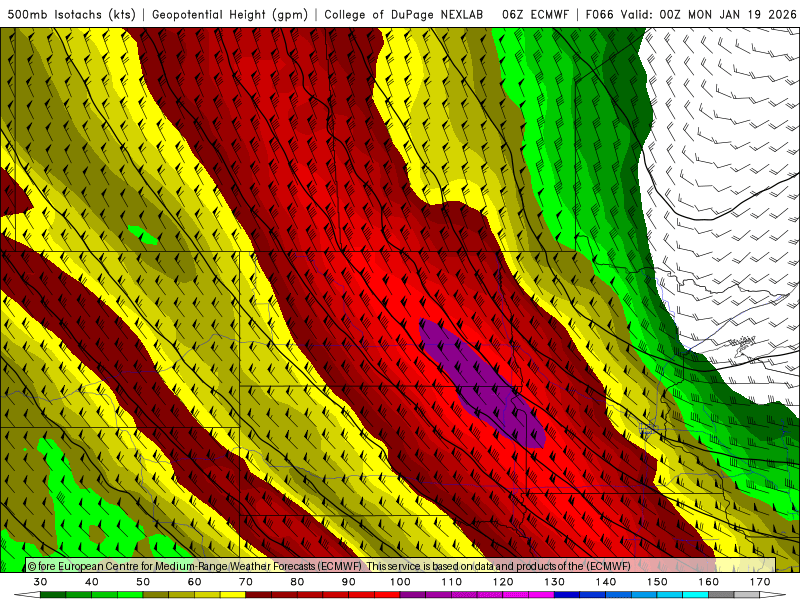Screen dimensions: 800x600
Task: Click the dark blue swatch right after 130
Action: 567,595
